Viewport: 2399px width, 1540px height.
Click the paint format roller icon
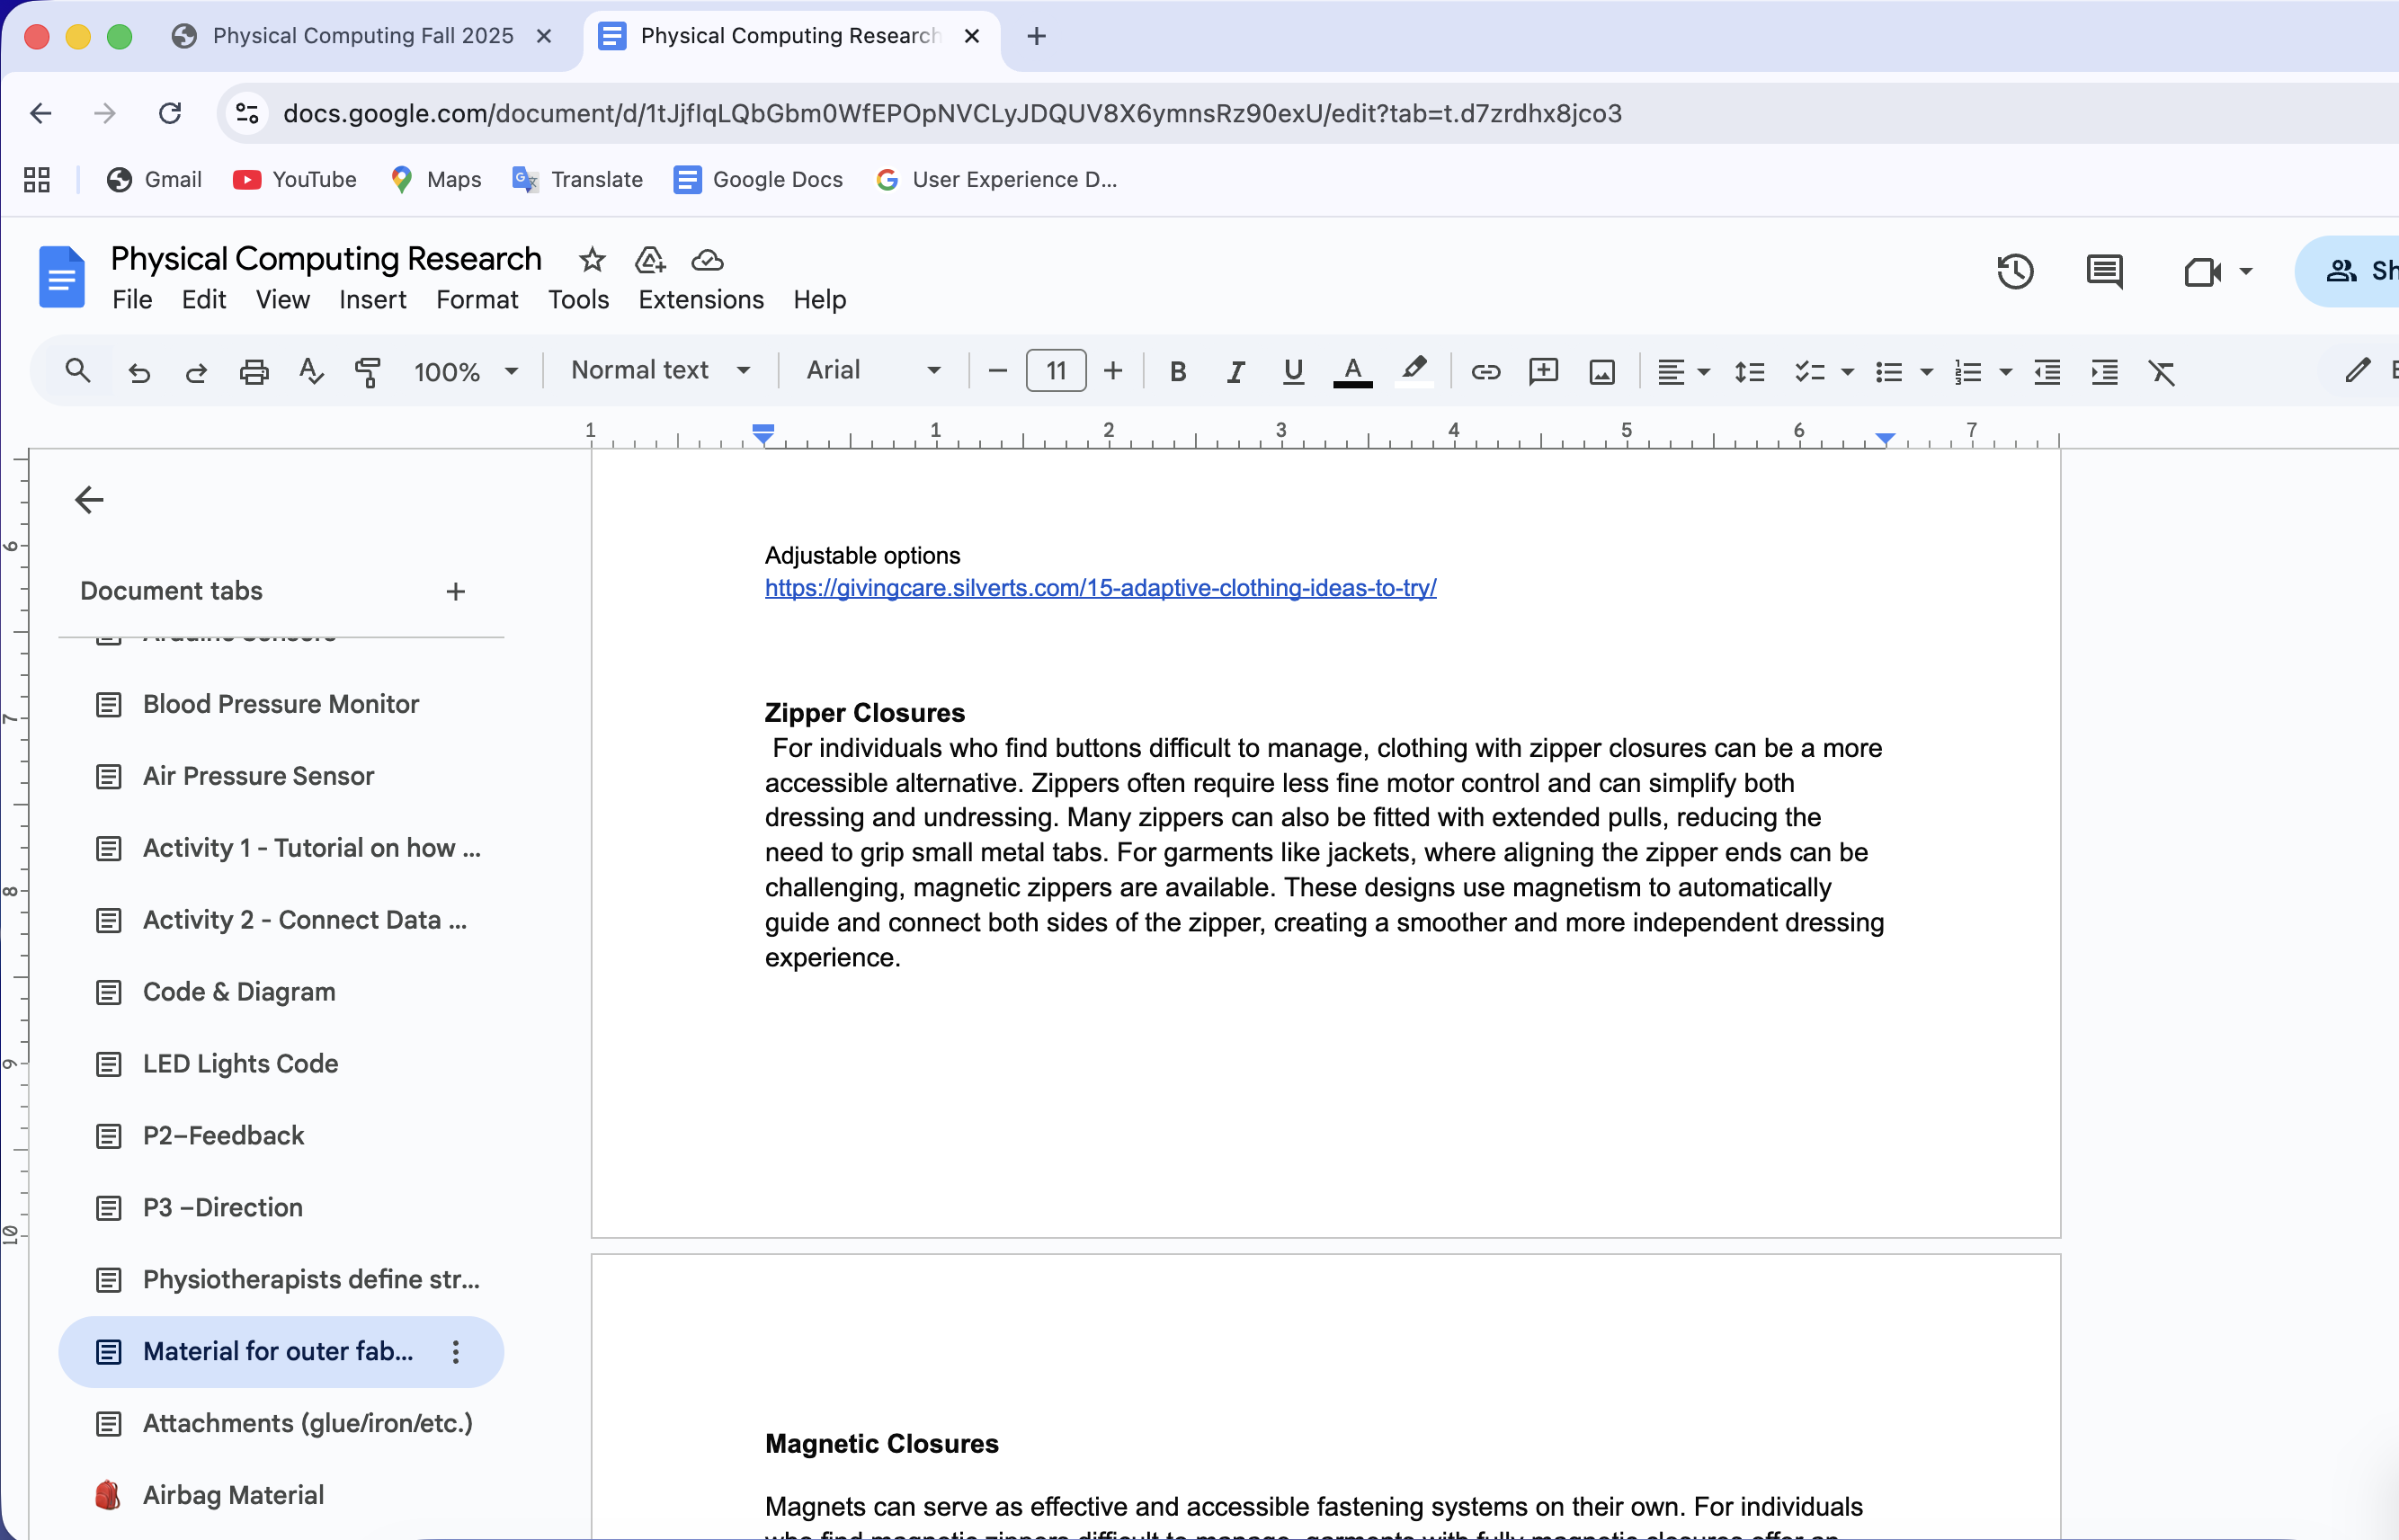click(x=368, y=372)
